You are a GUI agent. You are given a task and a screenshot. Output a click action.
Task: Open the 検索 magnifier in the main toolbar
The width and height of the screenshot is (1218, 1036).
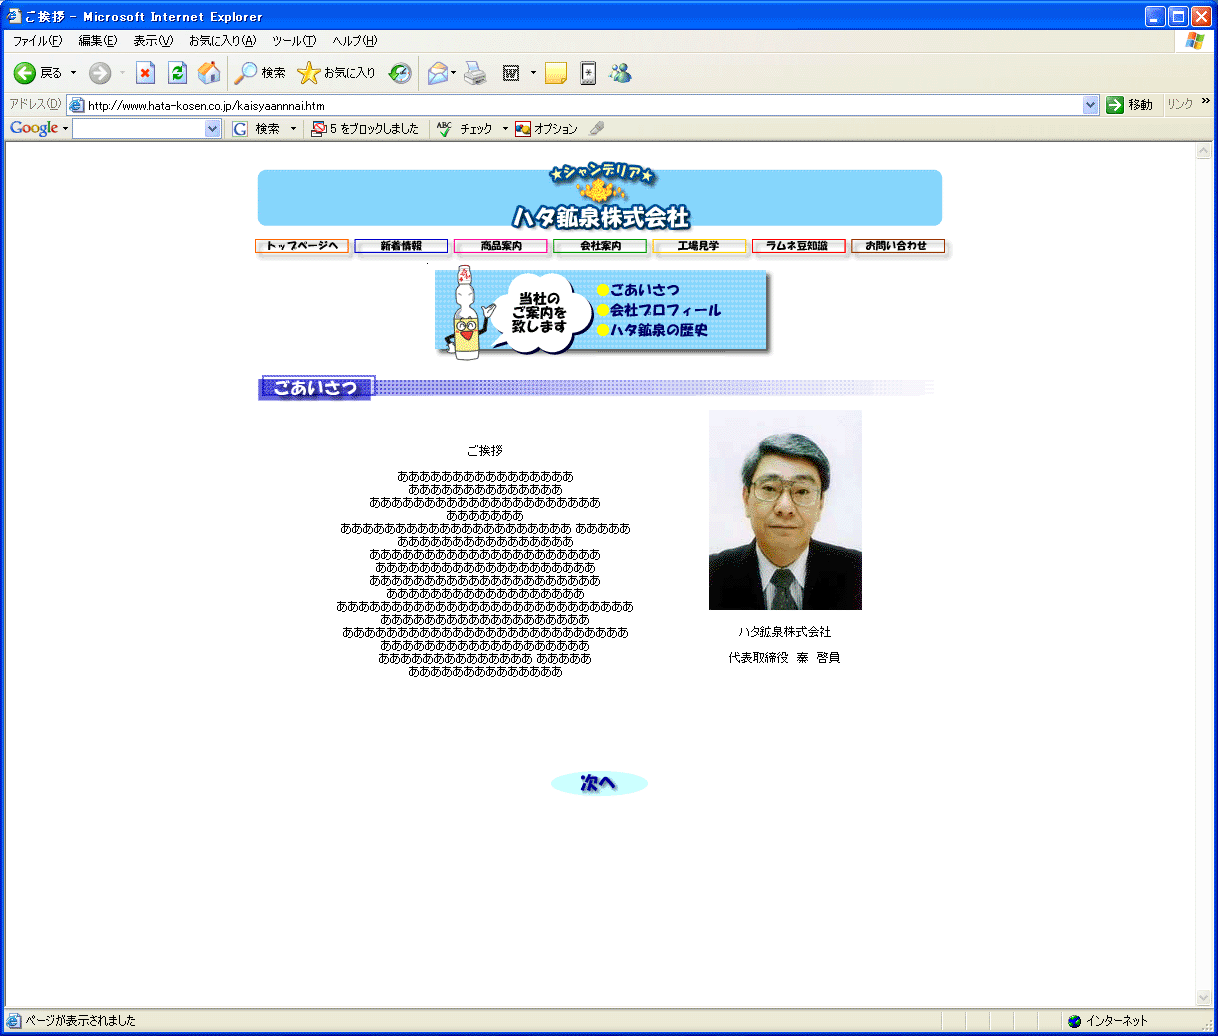coord(259,73)
